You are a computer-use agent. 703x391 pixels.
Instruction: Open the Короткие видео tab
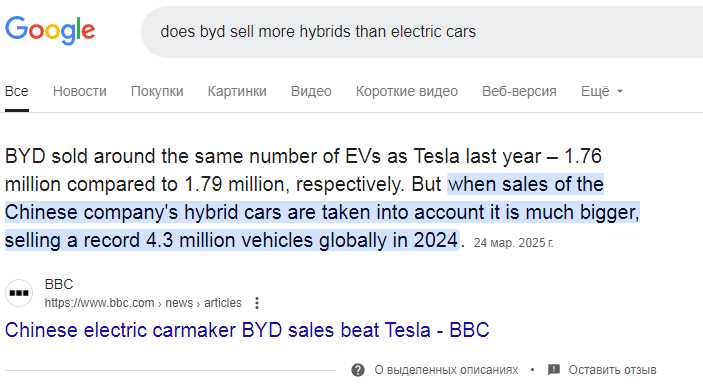tap(407, 91)
